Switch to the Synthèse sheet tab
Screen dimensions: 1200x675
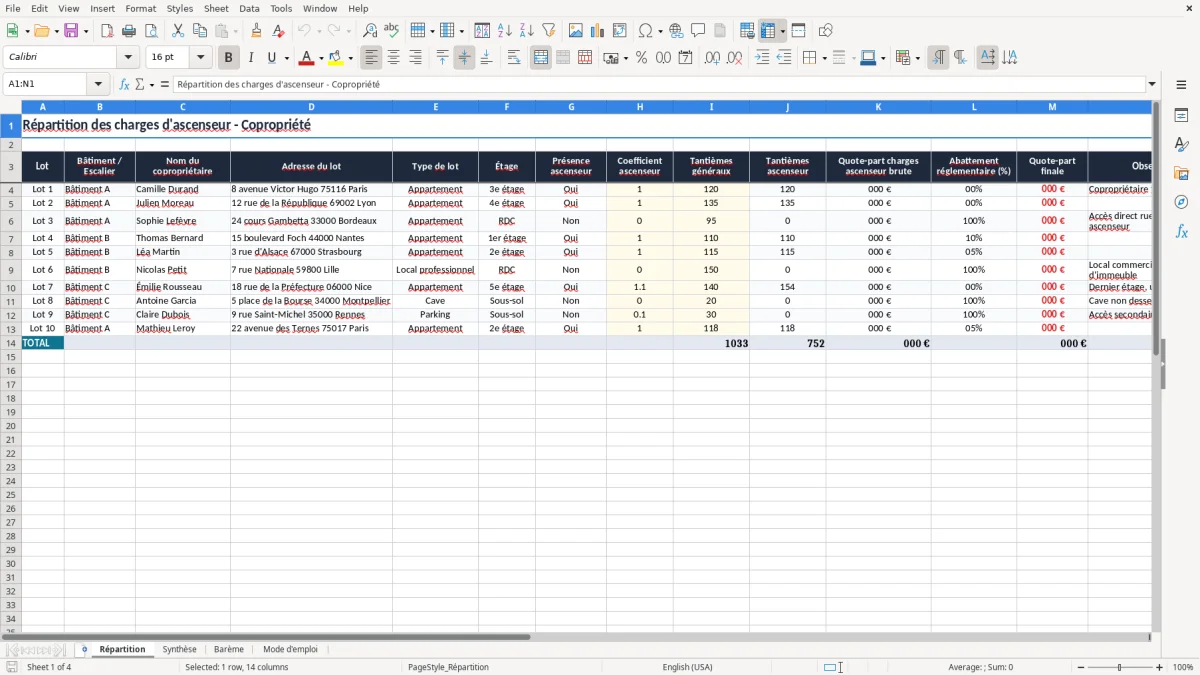(180, 649)
